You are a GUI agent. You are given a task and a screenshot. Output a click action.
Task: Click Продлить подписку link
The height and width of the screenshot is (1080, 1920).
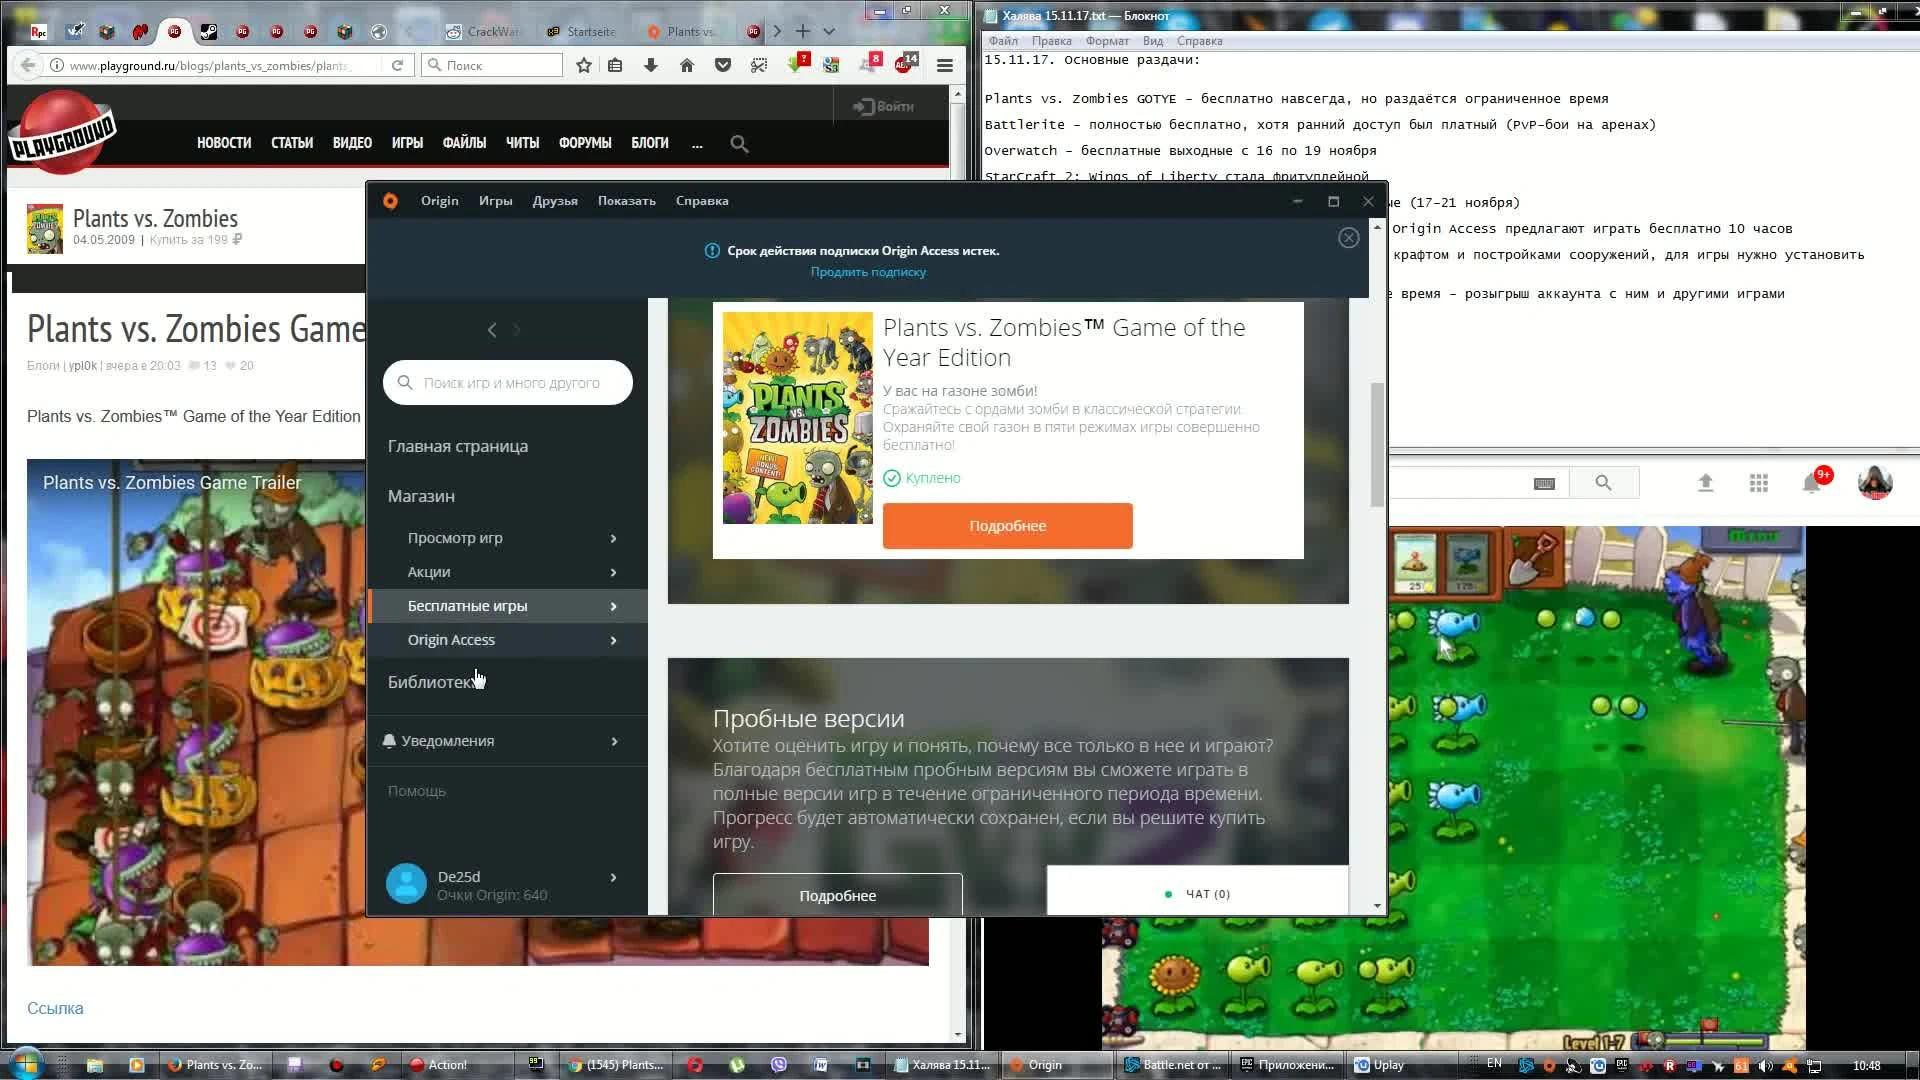tap(868, 272)
